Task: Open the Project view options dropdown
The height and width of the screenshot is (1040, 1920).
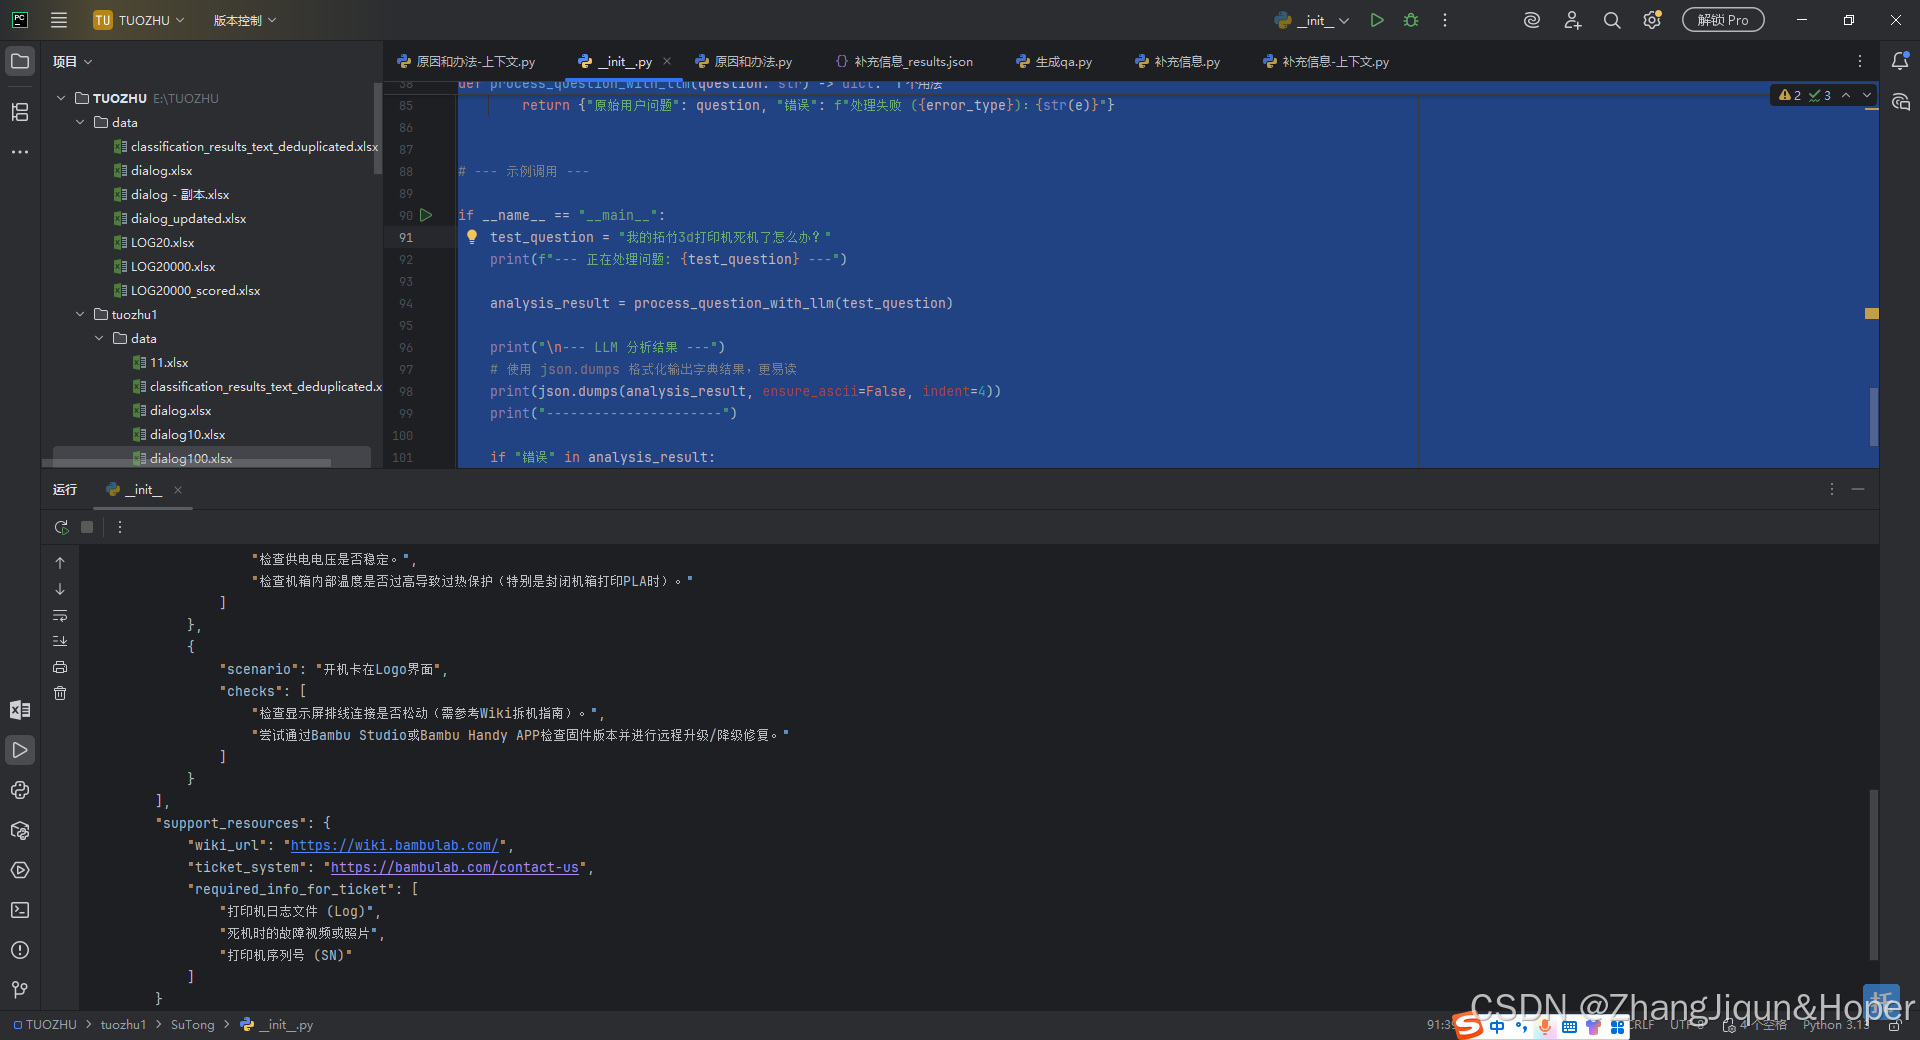Action: (73, 62)
